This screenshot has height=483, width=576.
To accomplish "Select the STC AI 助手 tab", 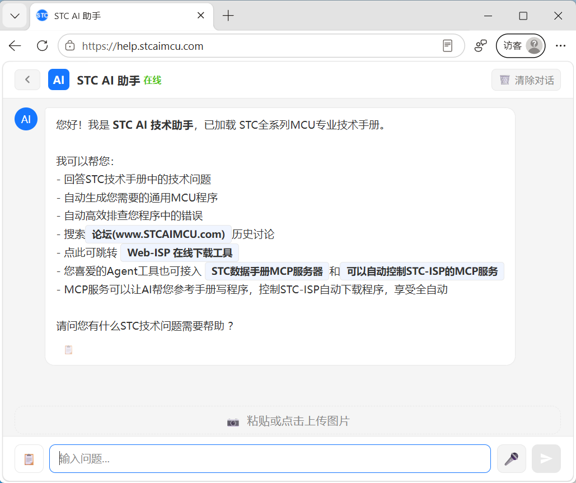I will [121, 16].
